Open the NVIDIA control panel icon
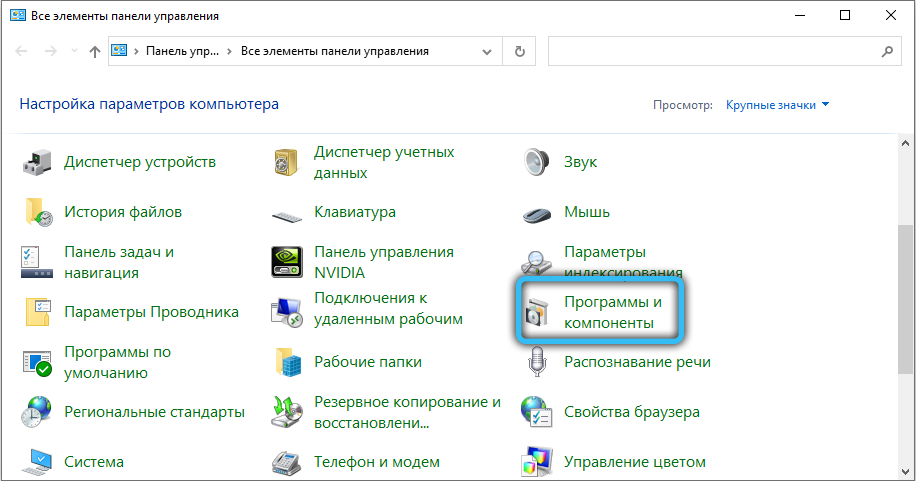 point(288,262)
